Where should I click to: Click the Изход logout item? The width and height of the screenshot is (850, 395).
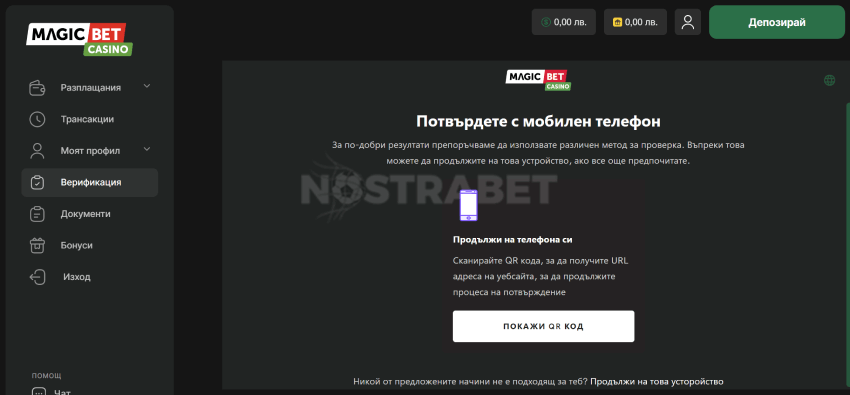click(x=90, y=277)
